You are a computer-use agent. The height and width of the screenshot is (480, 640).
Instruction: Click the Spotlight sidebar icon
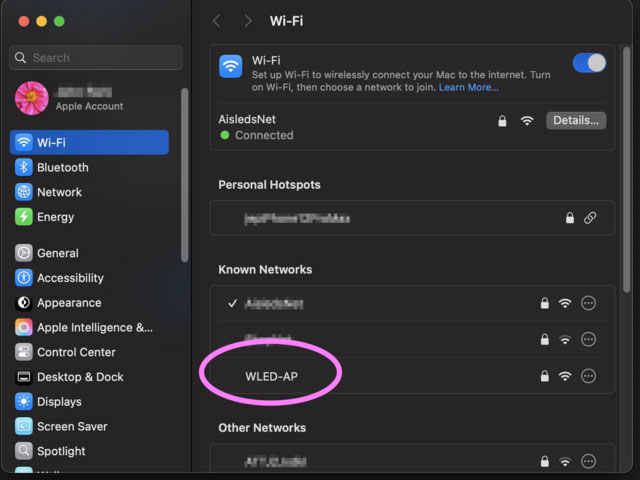tap(24, 451)
